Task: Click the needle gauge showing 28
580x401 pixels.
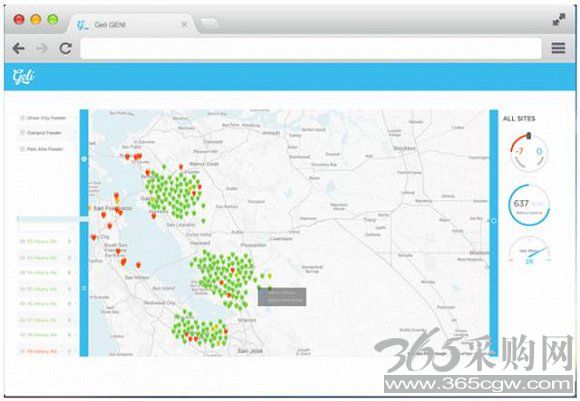Action: [530, 252]
